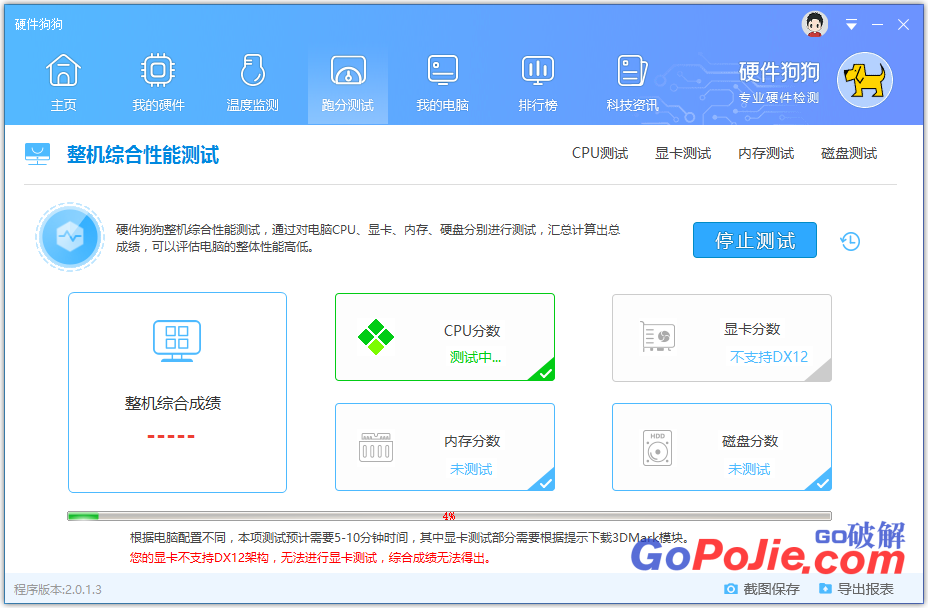
Task: Click 硬件狗狗 title bar text
Action: 38,24
